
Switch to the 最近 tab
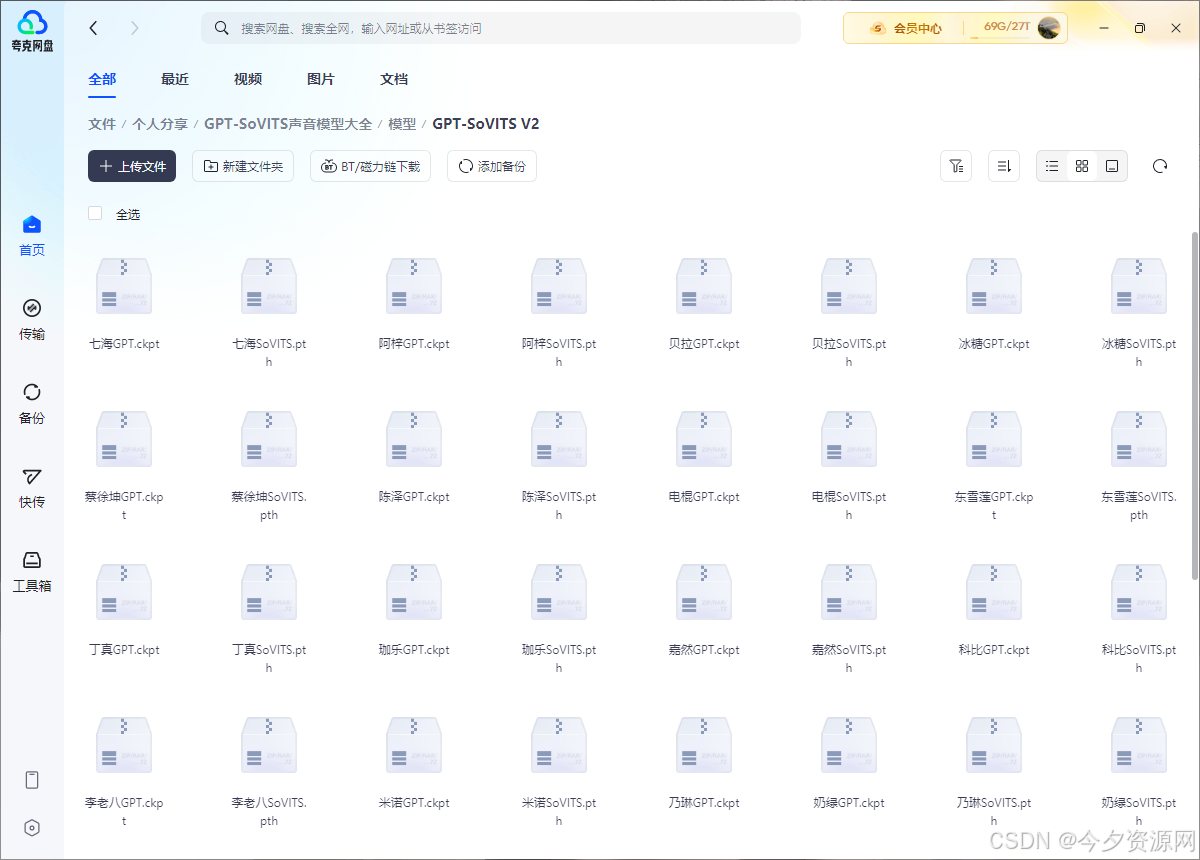(175, 79)
